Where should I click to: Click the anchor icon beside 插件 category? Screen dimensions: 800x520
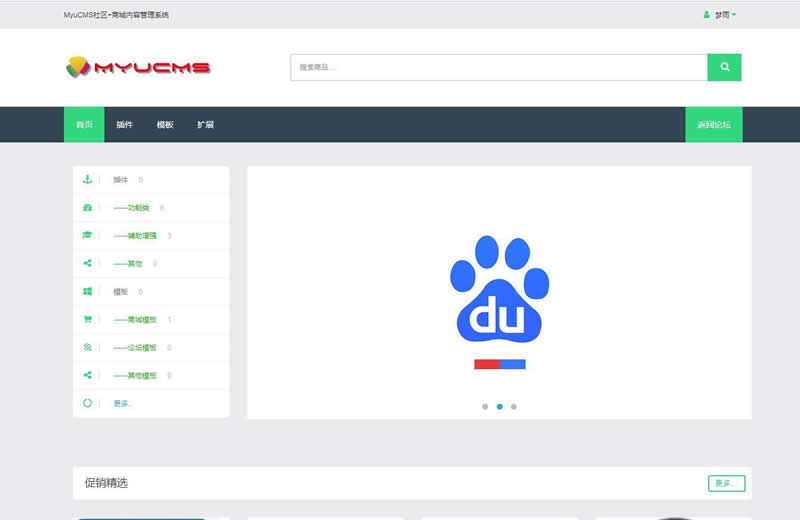coord(87,179)
